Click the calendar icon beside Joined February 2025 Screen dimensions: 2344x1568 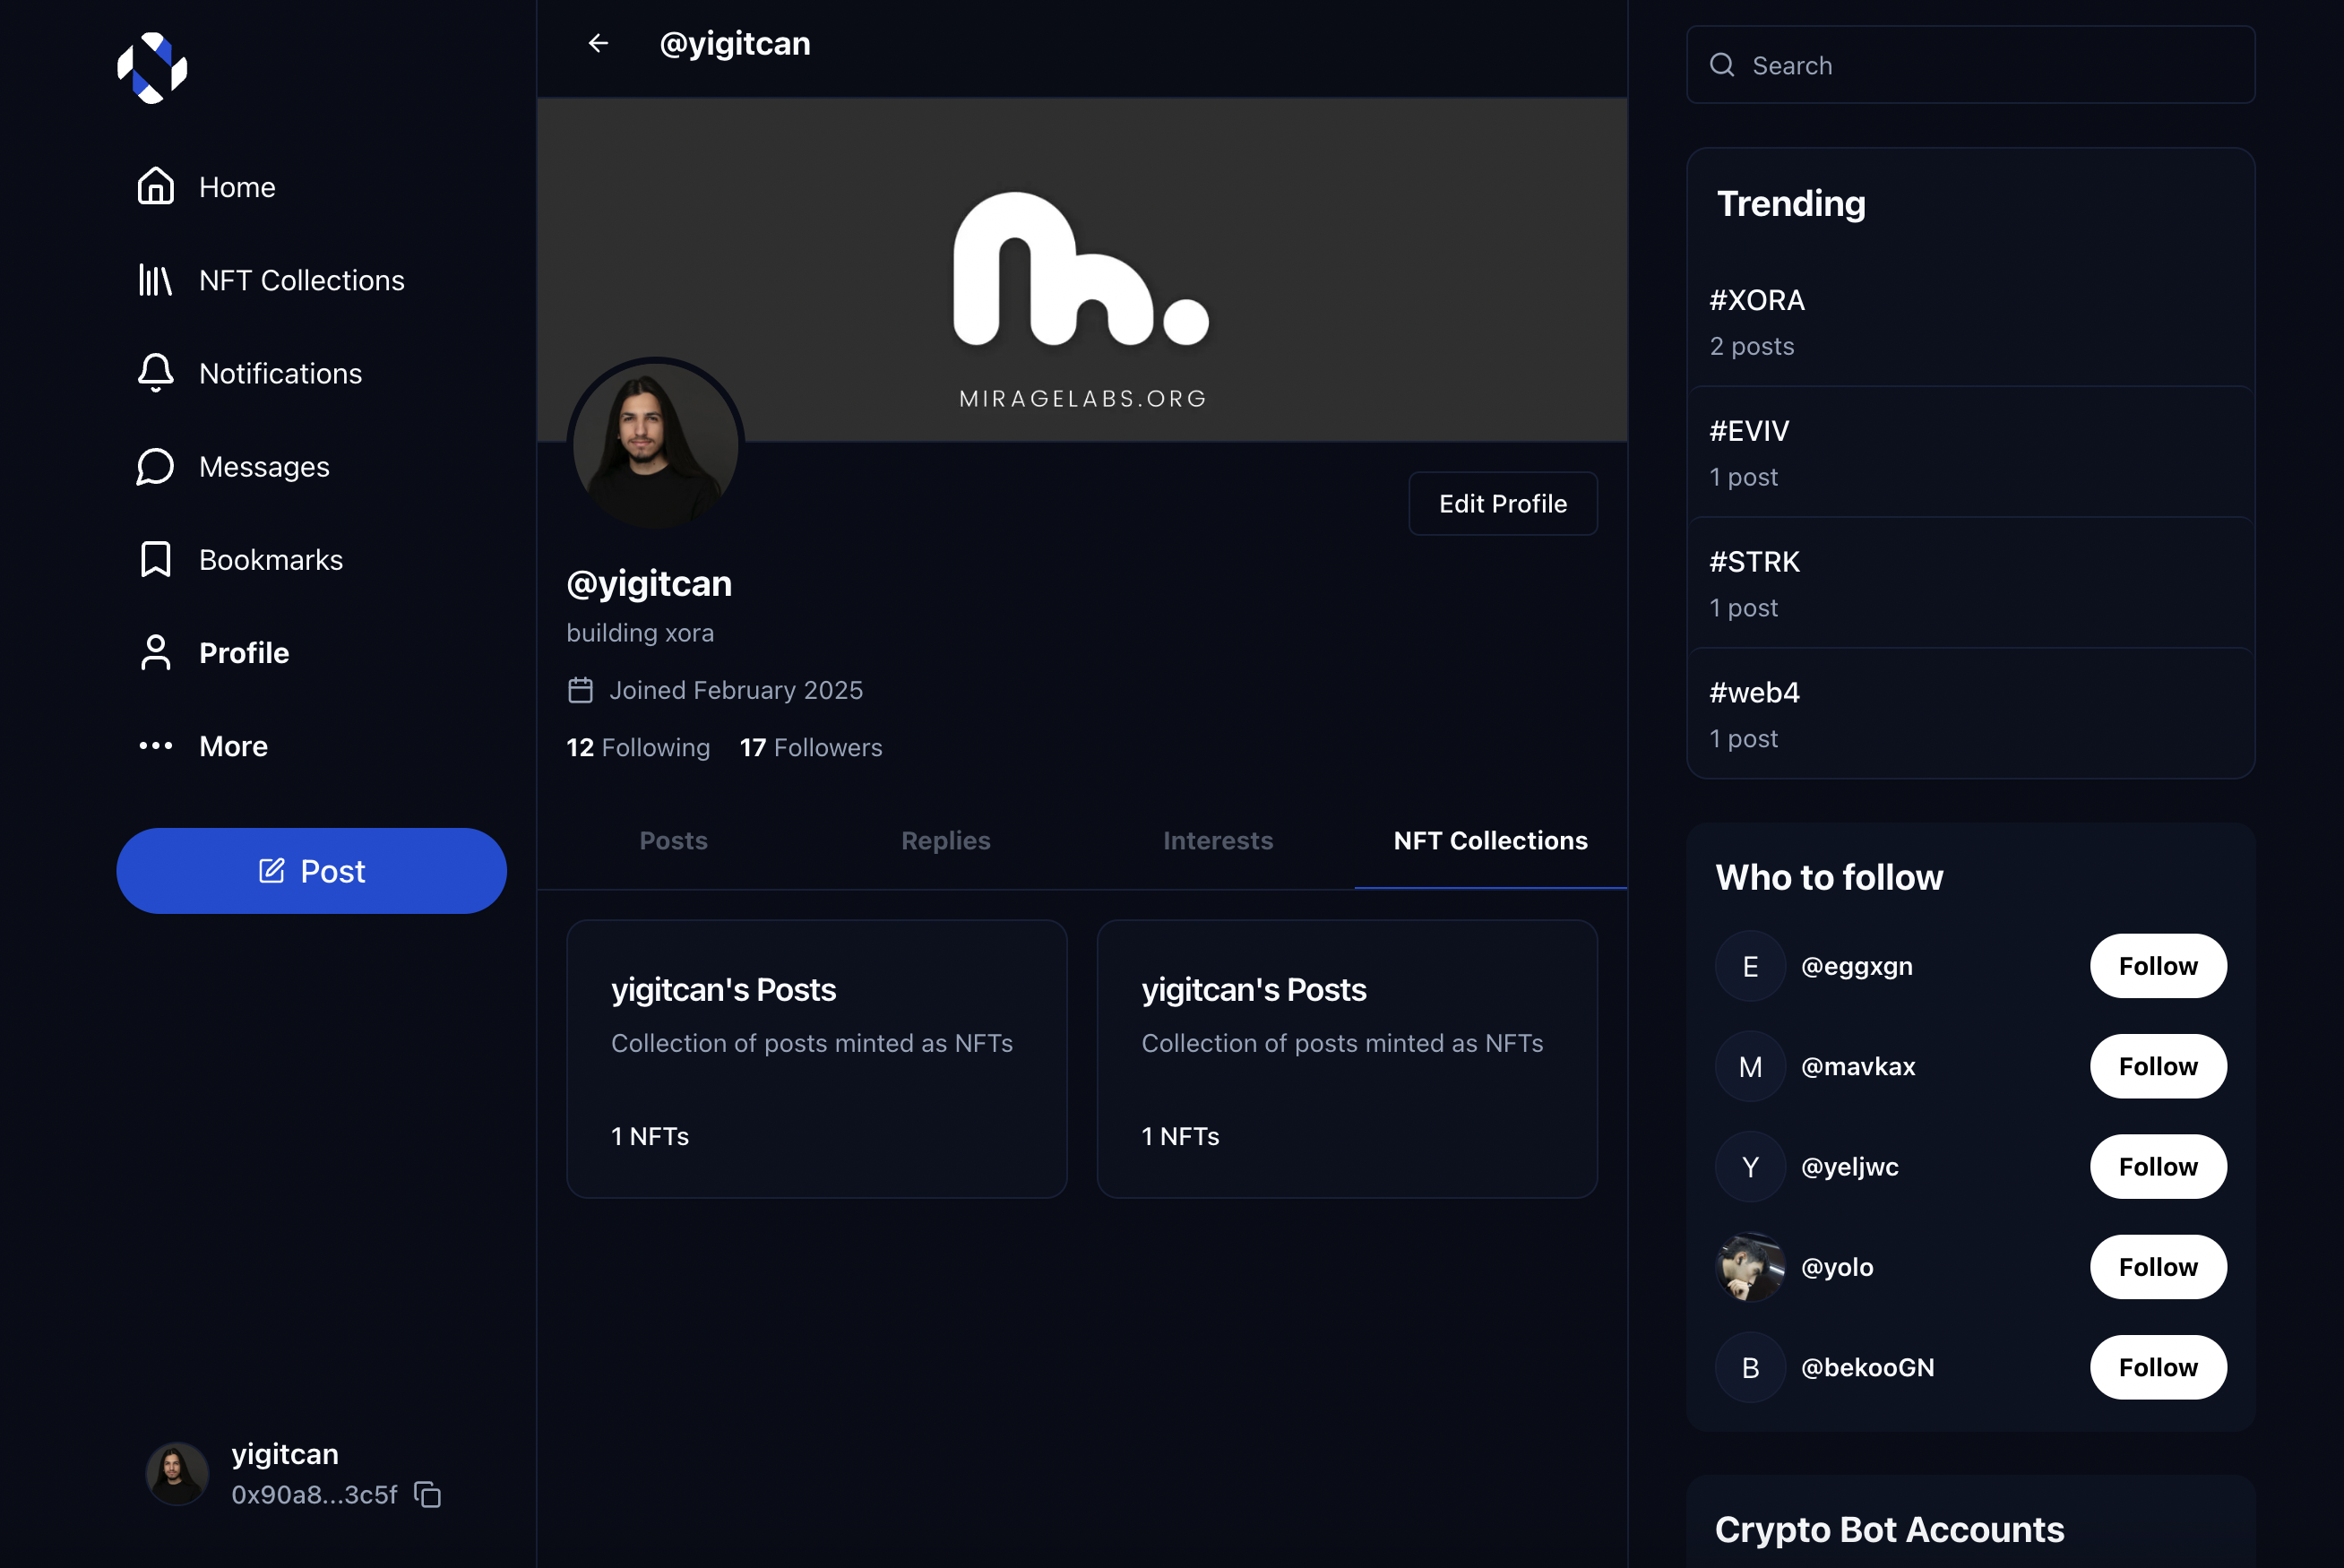coord(581,690)
